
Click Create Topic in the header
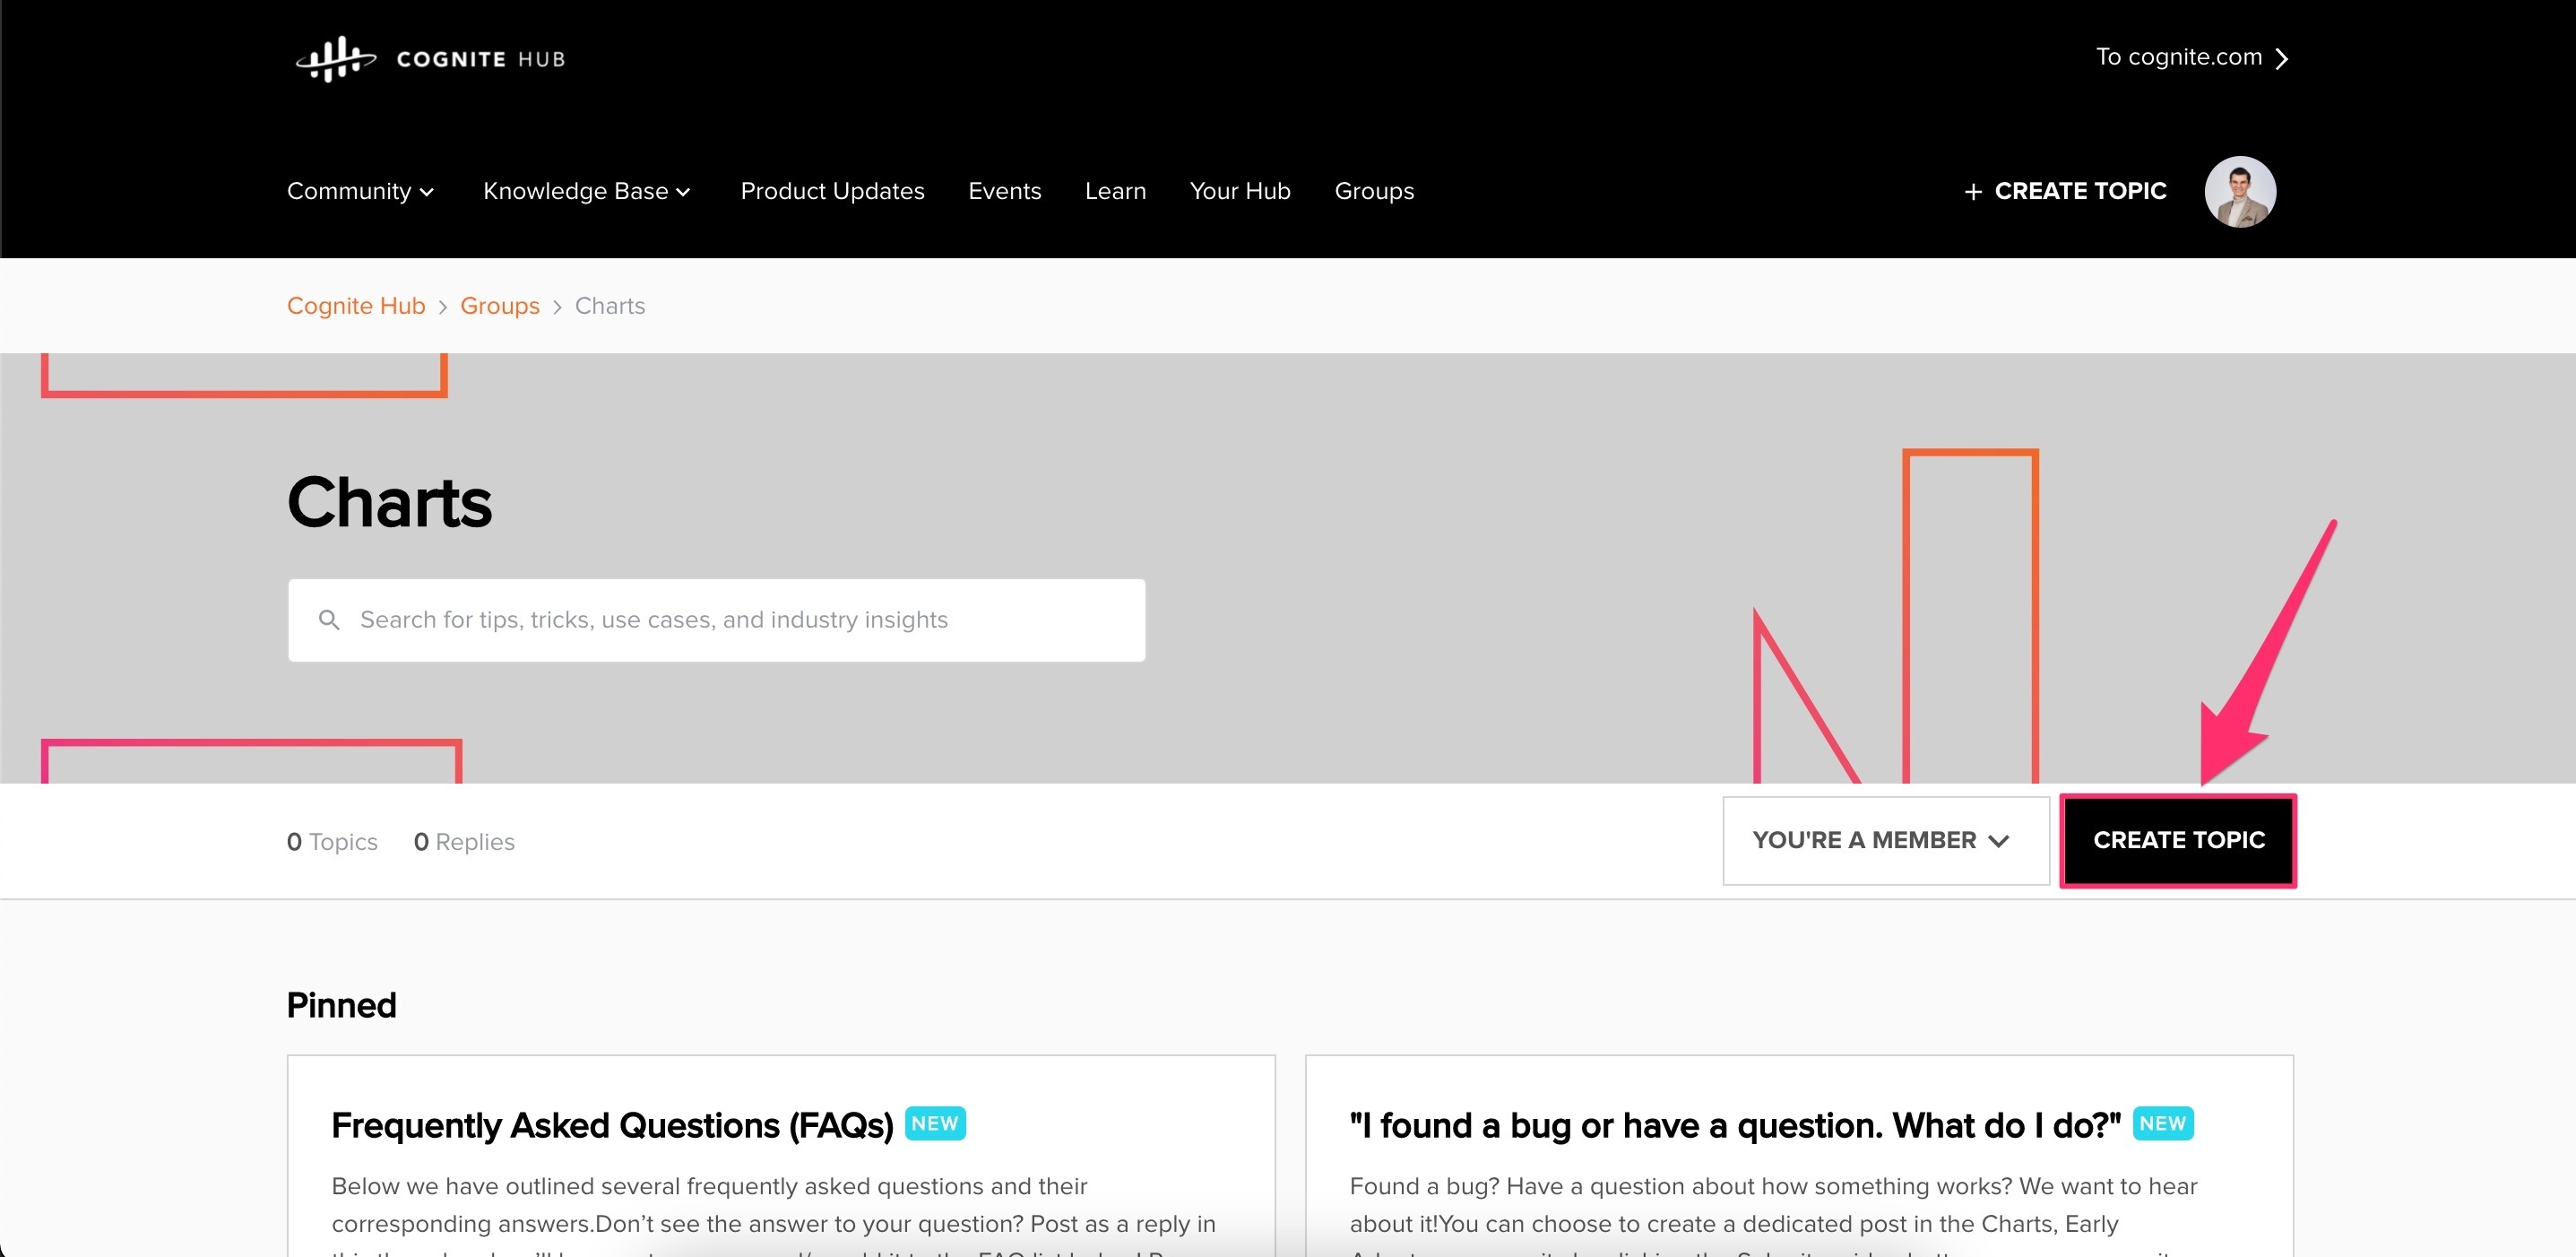coord(2066,191)
